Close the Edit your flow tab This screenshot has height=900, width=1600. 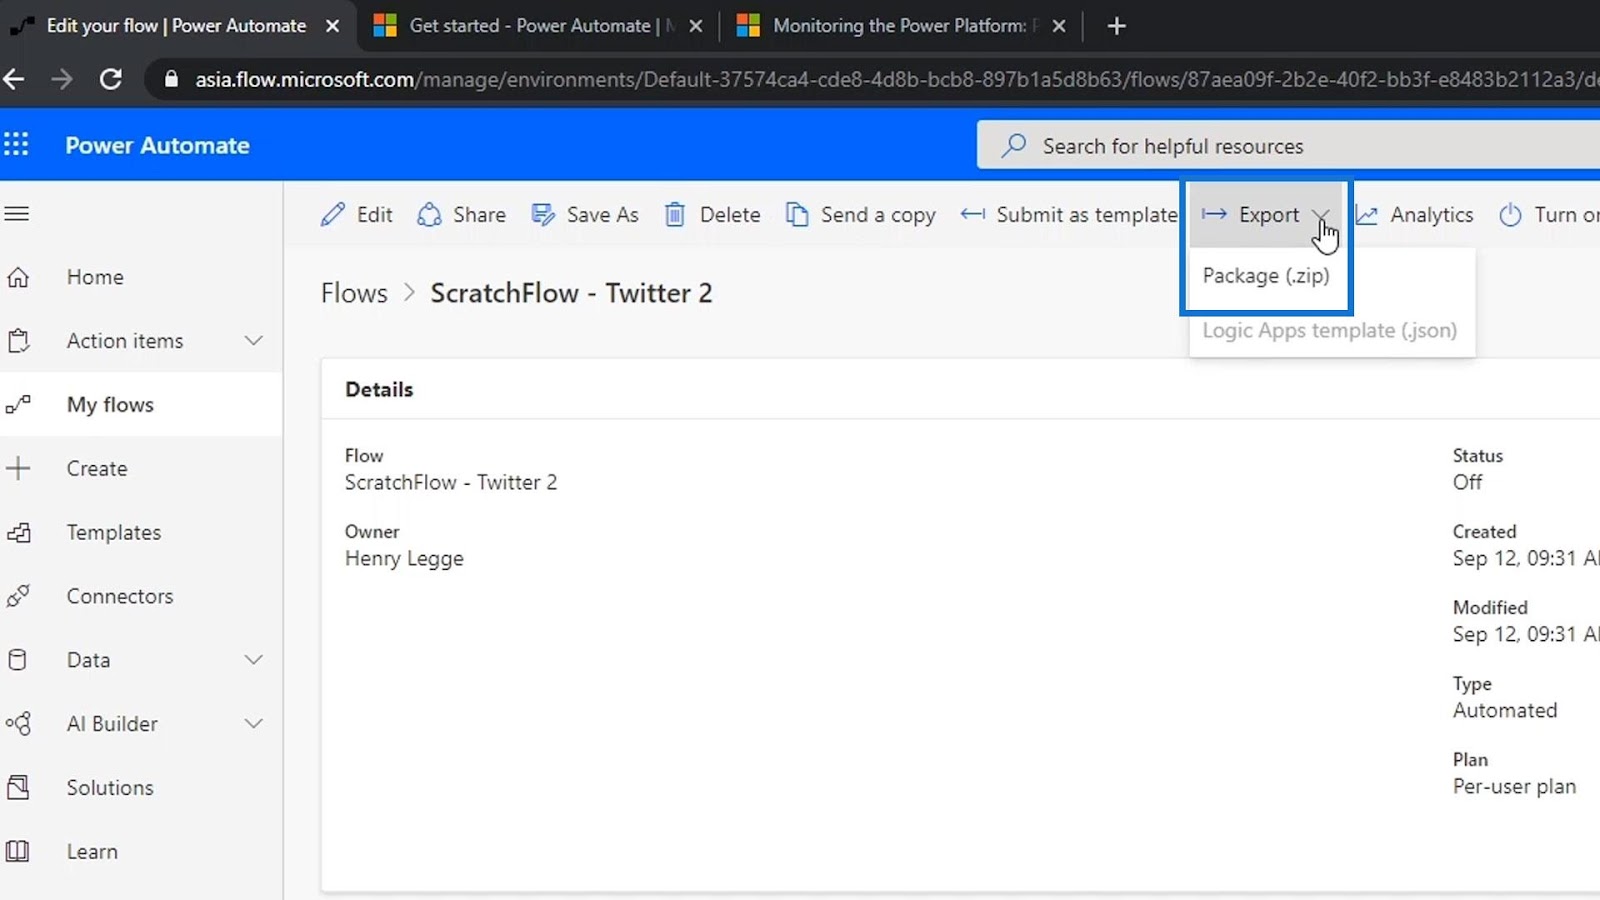coord(333,26)
